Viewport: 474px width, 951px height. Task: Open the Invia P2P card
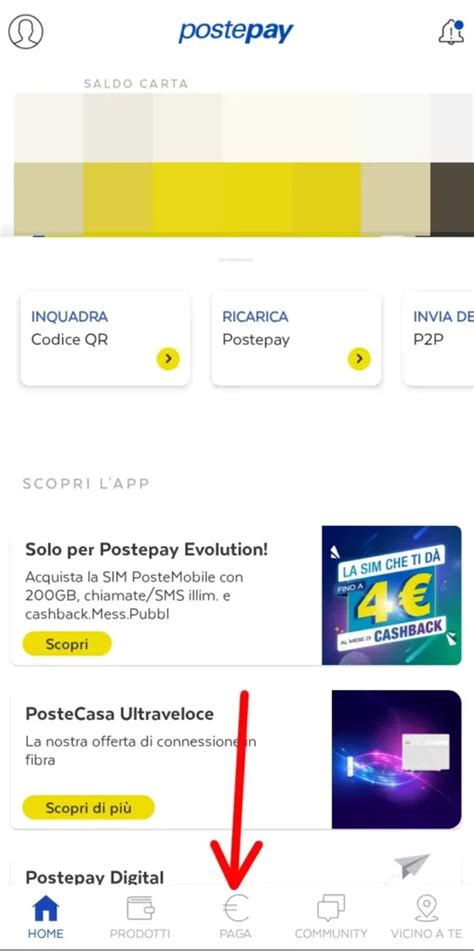(438, 338)
